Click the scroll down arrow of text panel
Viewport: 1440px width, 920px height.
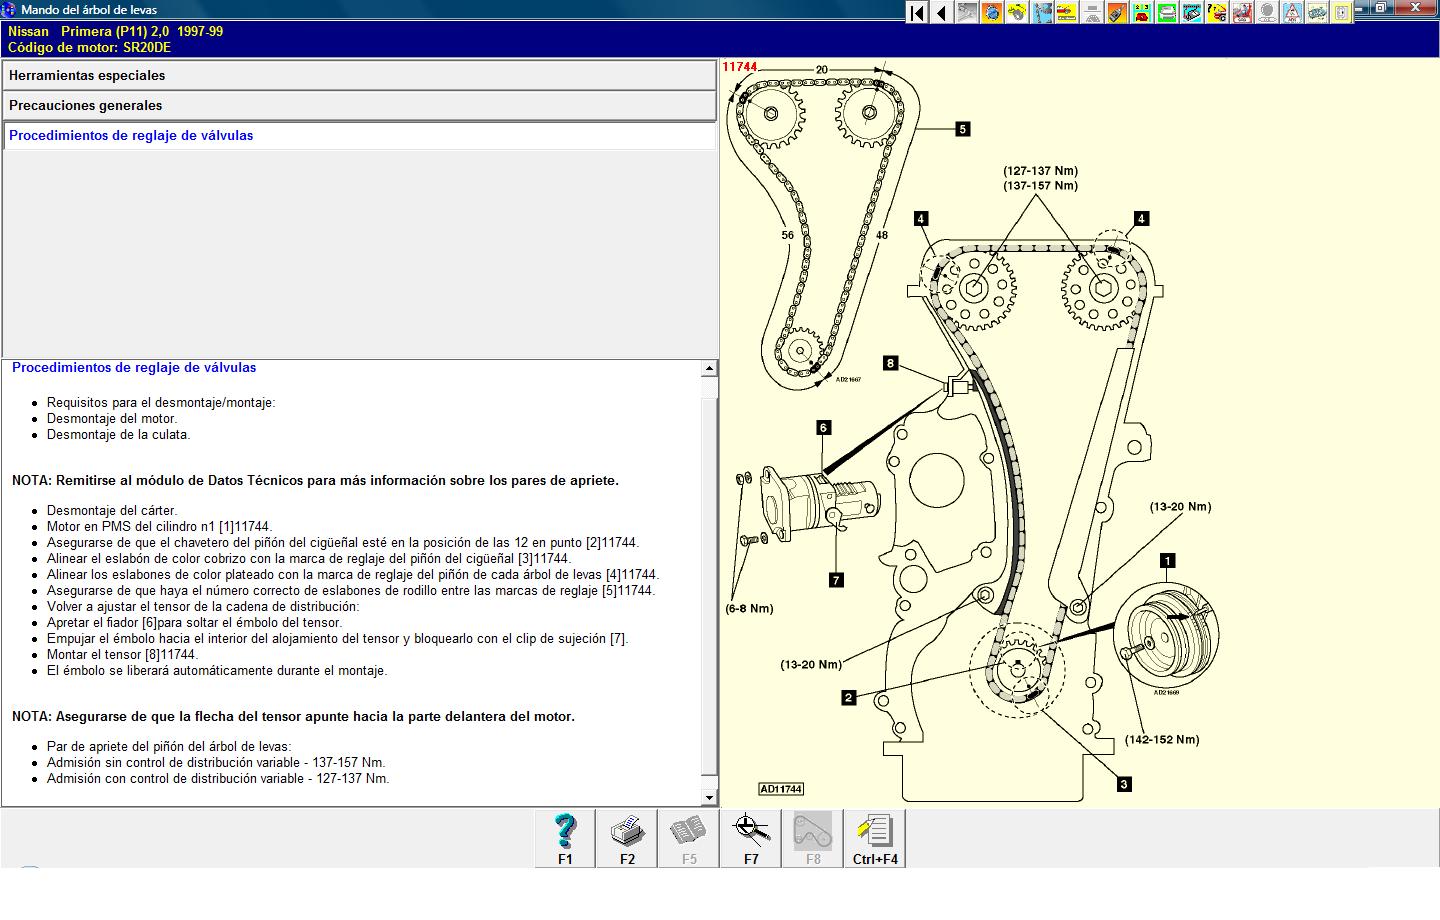click(709, 797)
